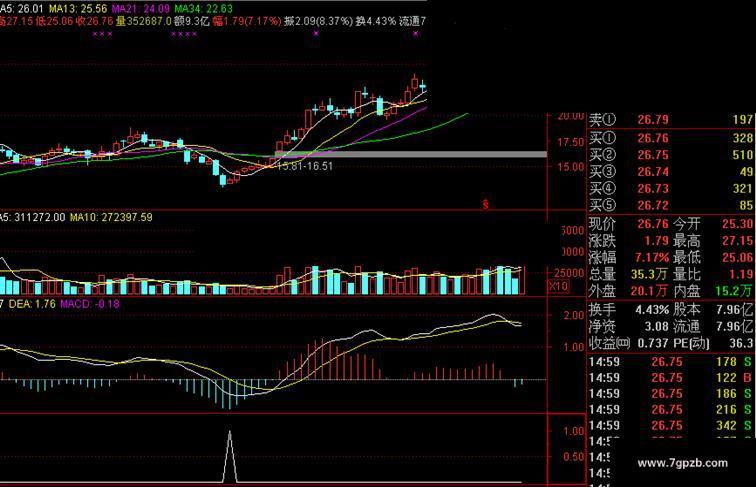
Task: Click the 15.81-16.51 price range annotation
Action: click(x=305, y=166)
